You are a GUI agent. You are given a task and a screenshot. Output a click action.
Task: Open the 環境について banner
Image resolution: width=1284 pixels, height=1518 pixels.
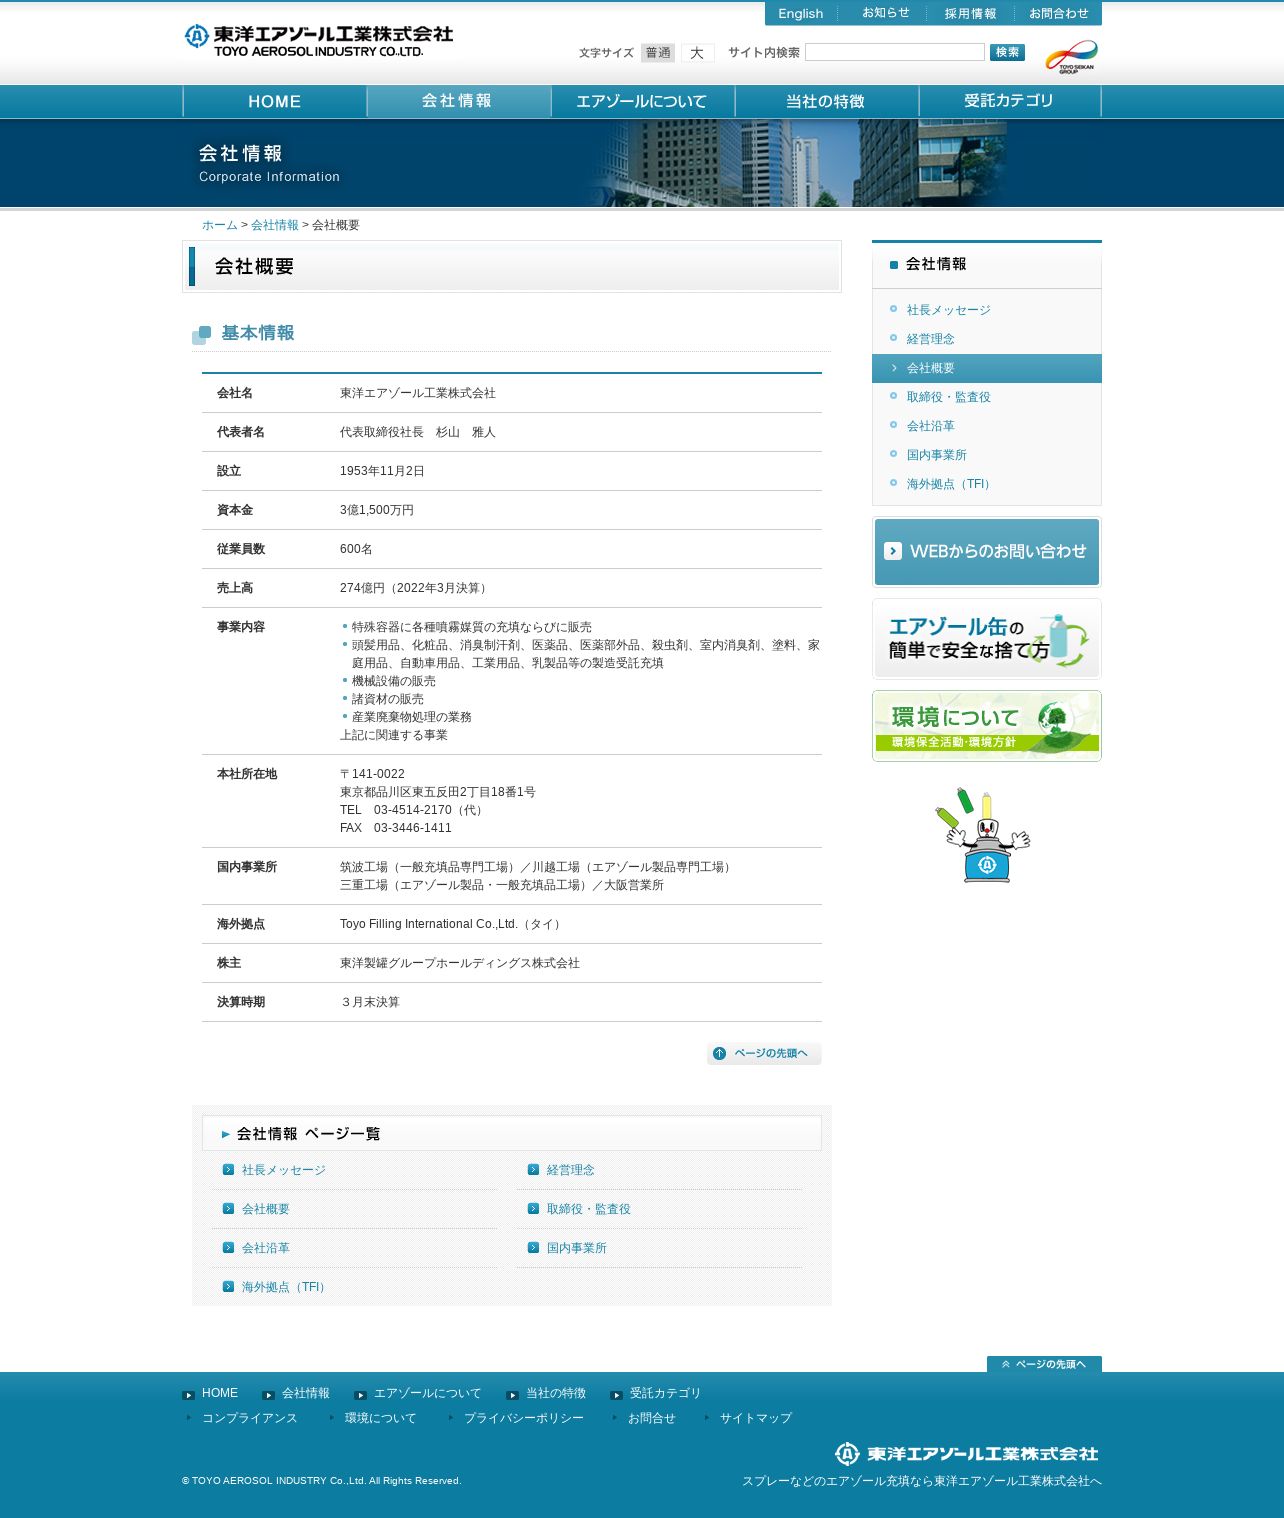[987, 726]
